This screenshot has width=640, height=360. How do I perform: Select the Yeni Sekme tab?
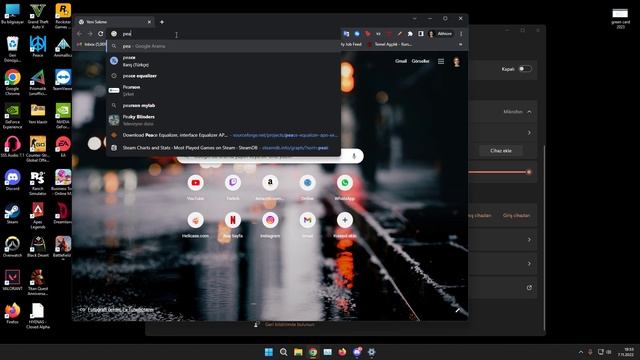point(115,22)
